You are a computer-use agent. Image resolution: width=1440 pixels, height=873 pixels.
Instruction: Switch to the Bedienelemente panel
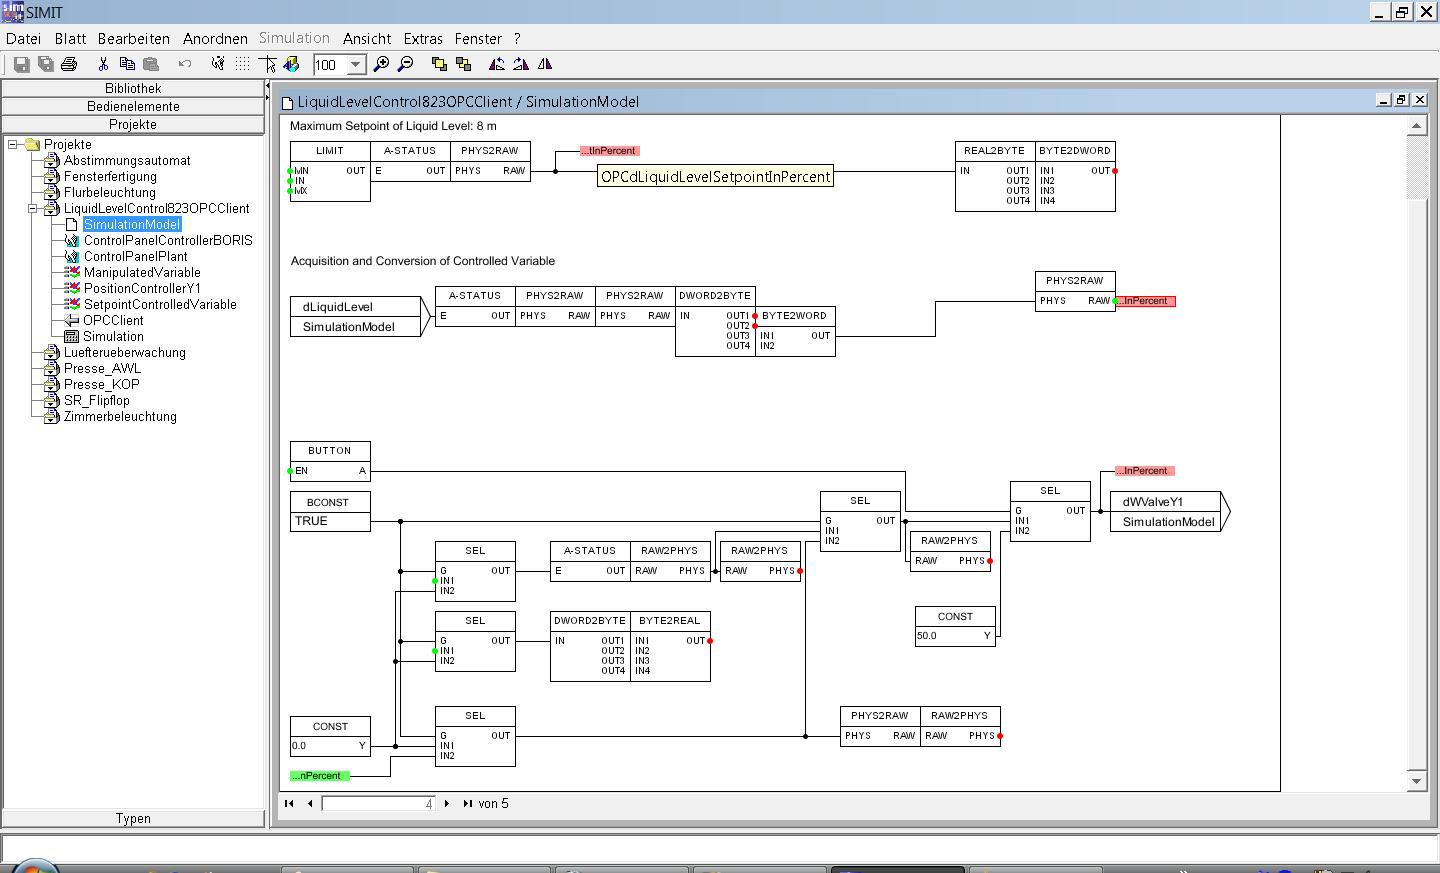[x=133, y=106]
